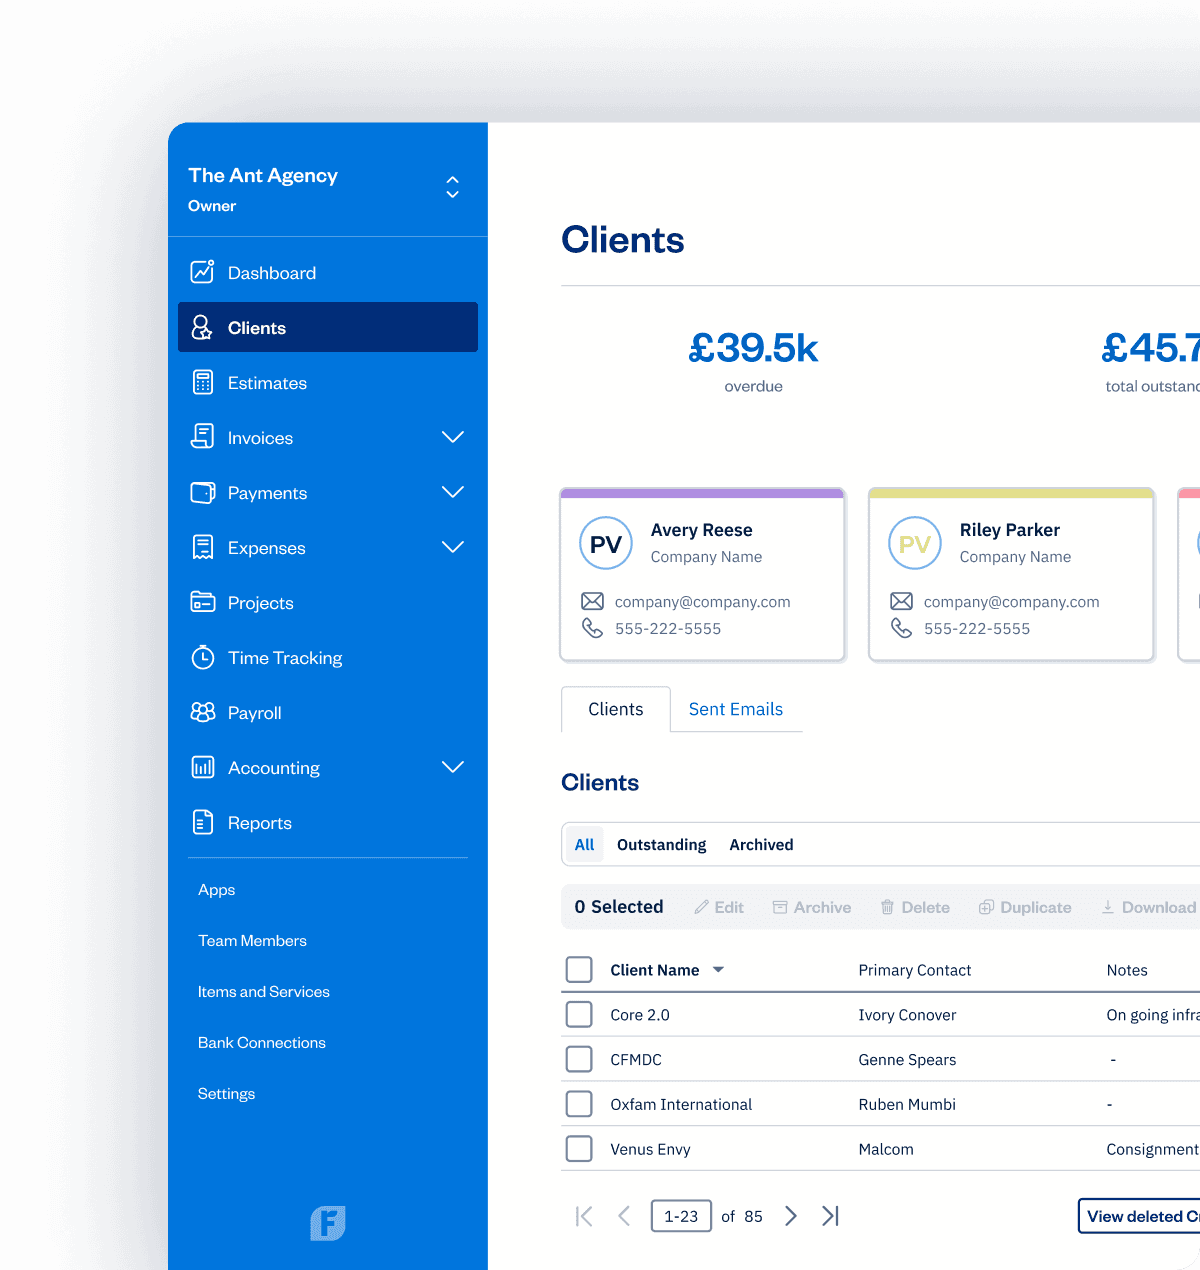Jump to last page of clients list
The width and height of the screenshot is (1200, 1270).
pos(830,1216)
